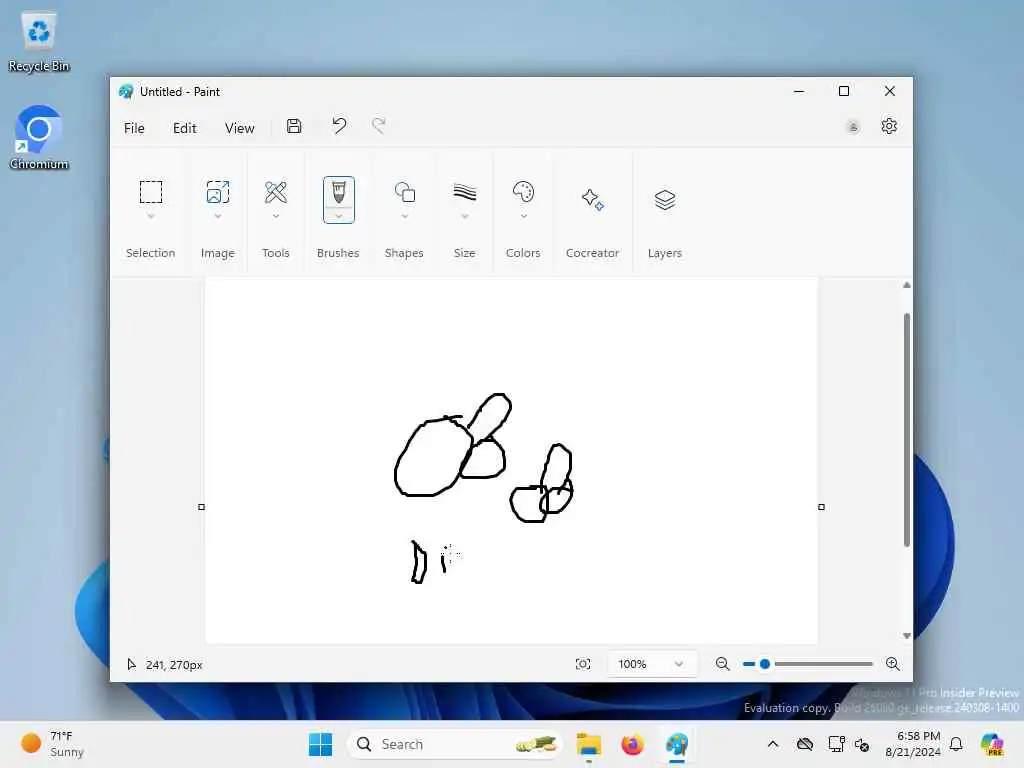Open the Copilot preview icon in the taskbar
The image size is (1024, 768).
tap(993, 744)
